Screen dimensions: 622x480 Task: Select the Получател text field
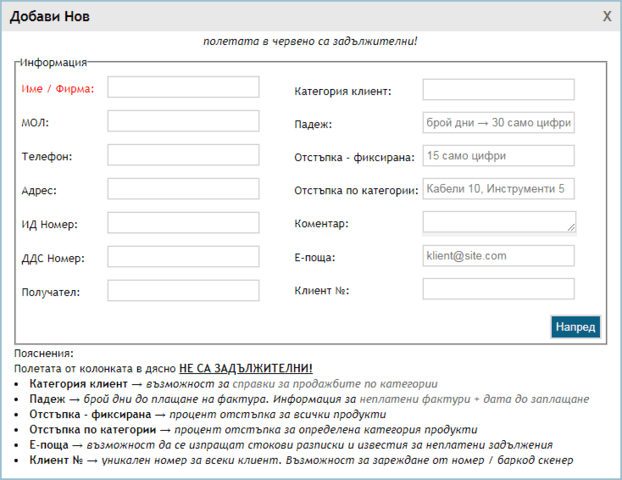click(183, 291)
